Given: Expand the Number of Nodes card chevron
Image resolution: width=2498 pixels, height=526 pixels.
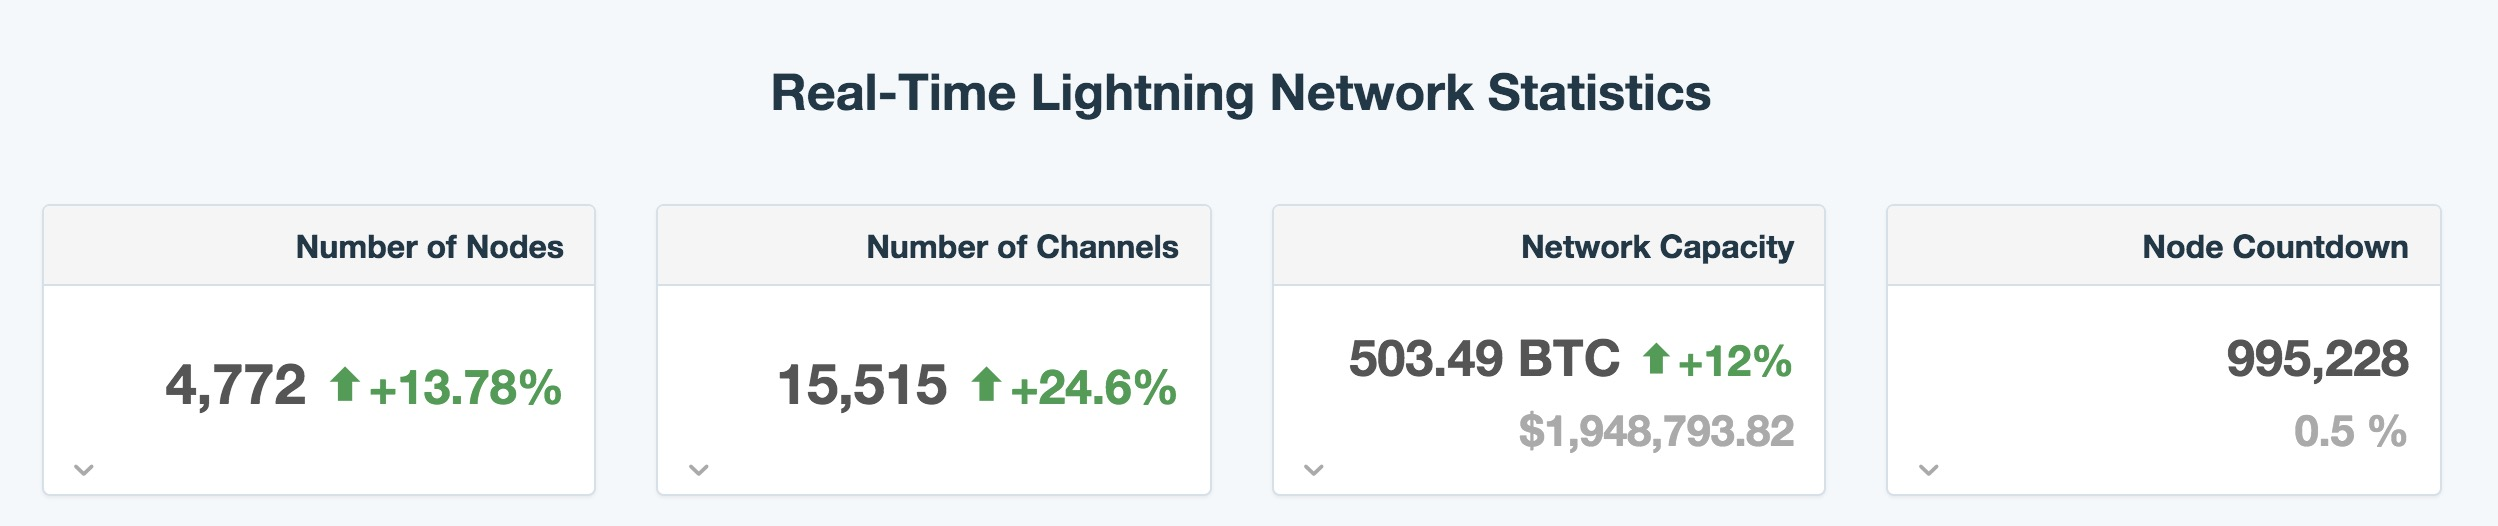Looking at the screenshot, I should tap(84, 469).
